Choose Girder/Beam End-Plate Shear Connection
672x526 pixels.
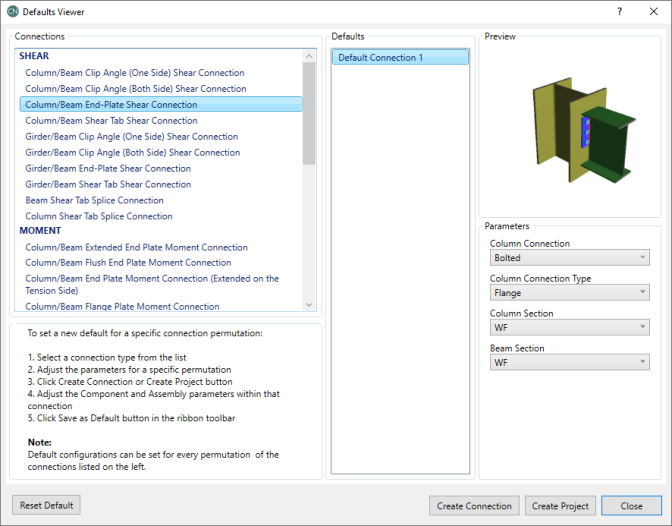tap(108, 169)
